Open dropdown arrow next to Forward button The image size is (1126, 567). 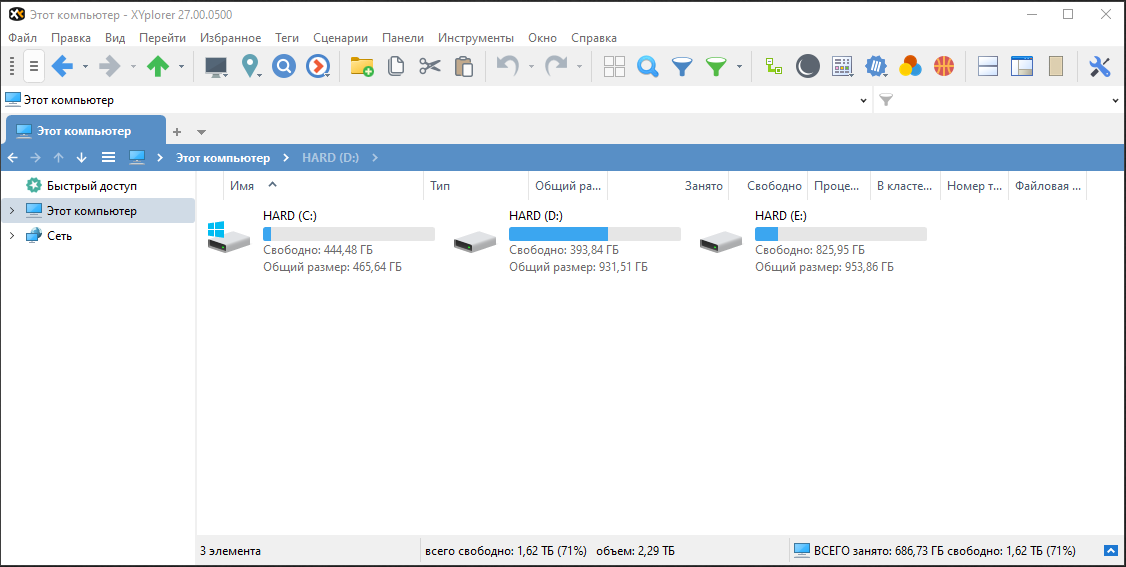coord(133,67)
